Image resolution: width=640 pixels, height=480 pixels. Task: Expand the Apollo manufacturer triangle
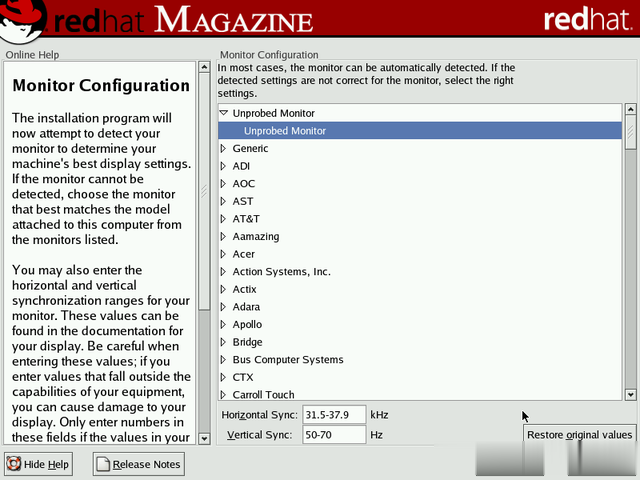[223, 324]
